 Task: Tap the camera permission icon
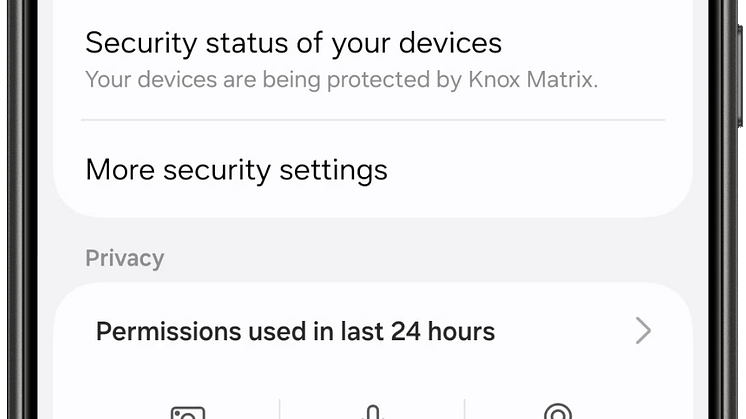point(187,412)
